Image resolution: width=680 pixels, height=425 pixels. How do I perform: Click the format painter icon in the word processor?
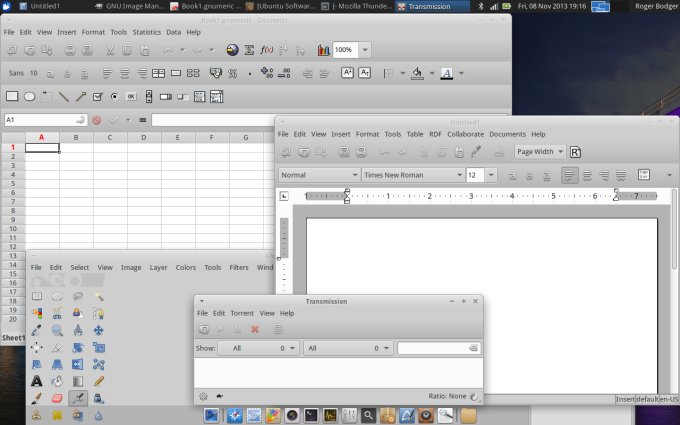coord(477,152)
